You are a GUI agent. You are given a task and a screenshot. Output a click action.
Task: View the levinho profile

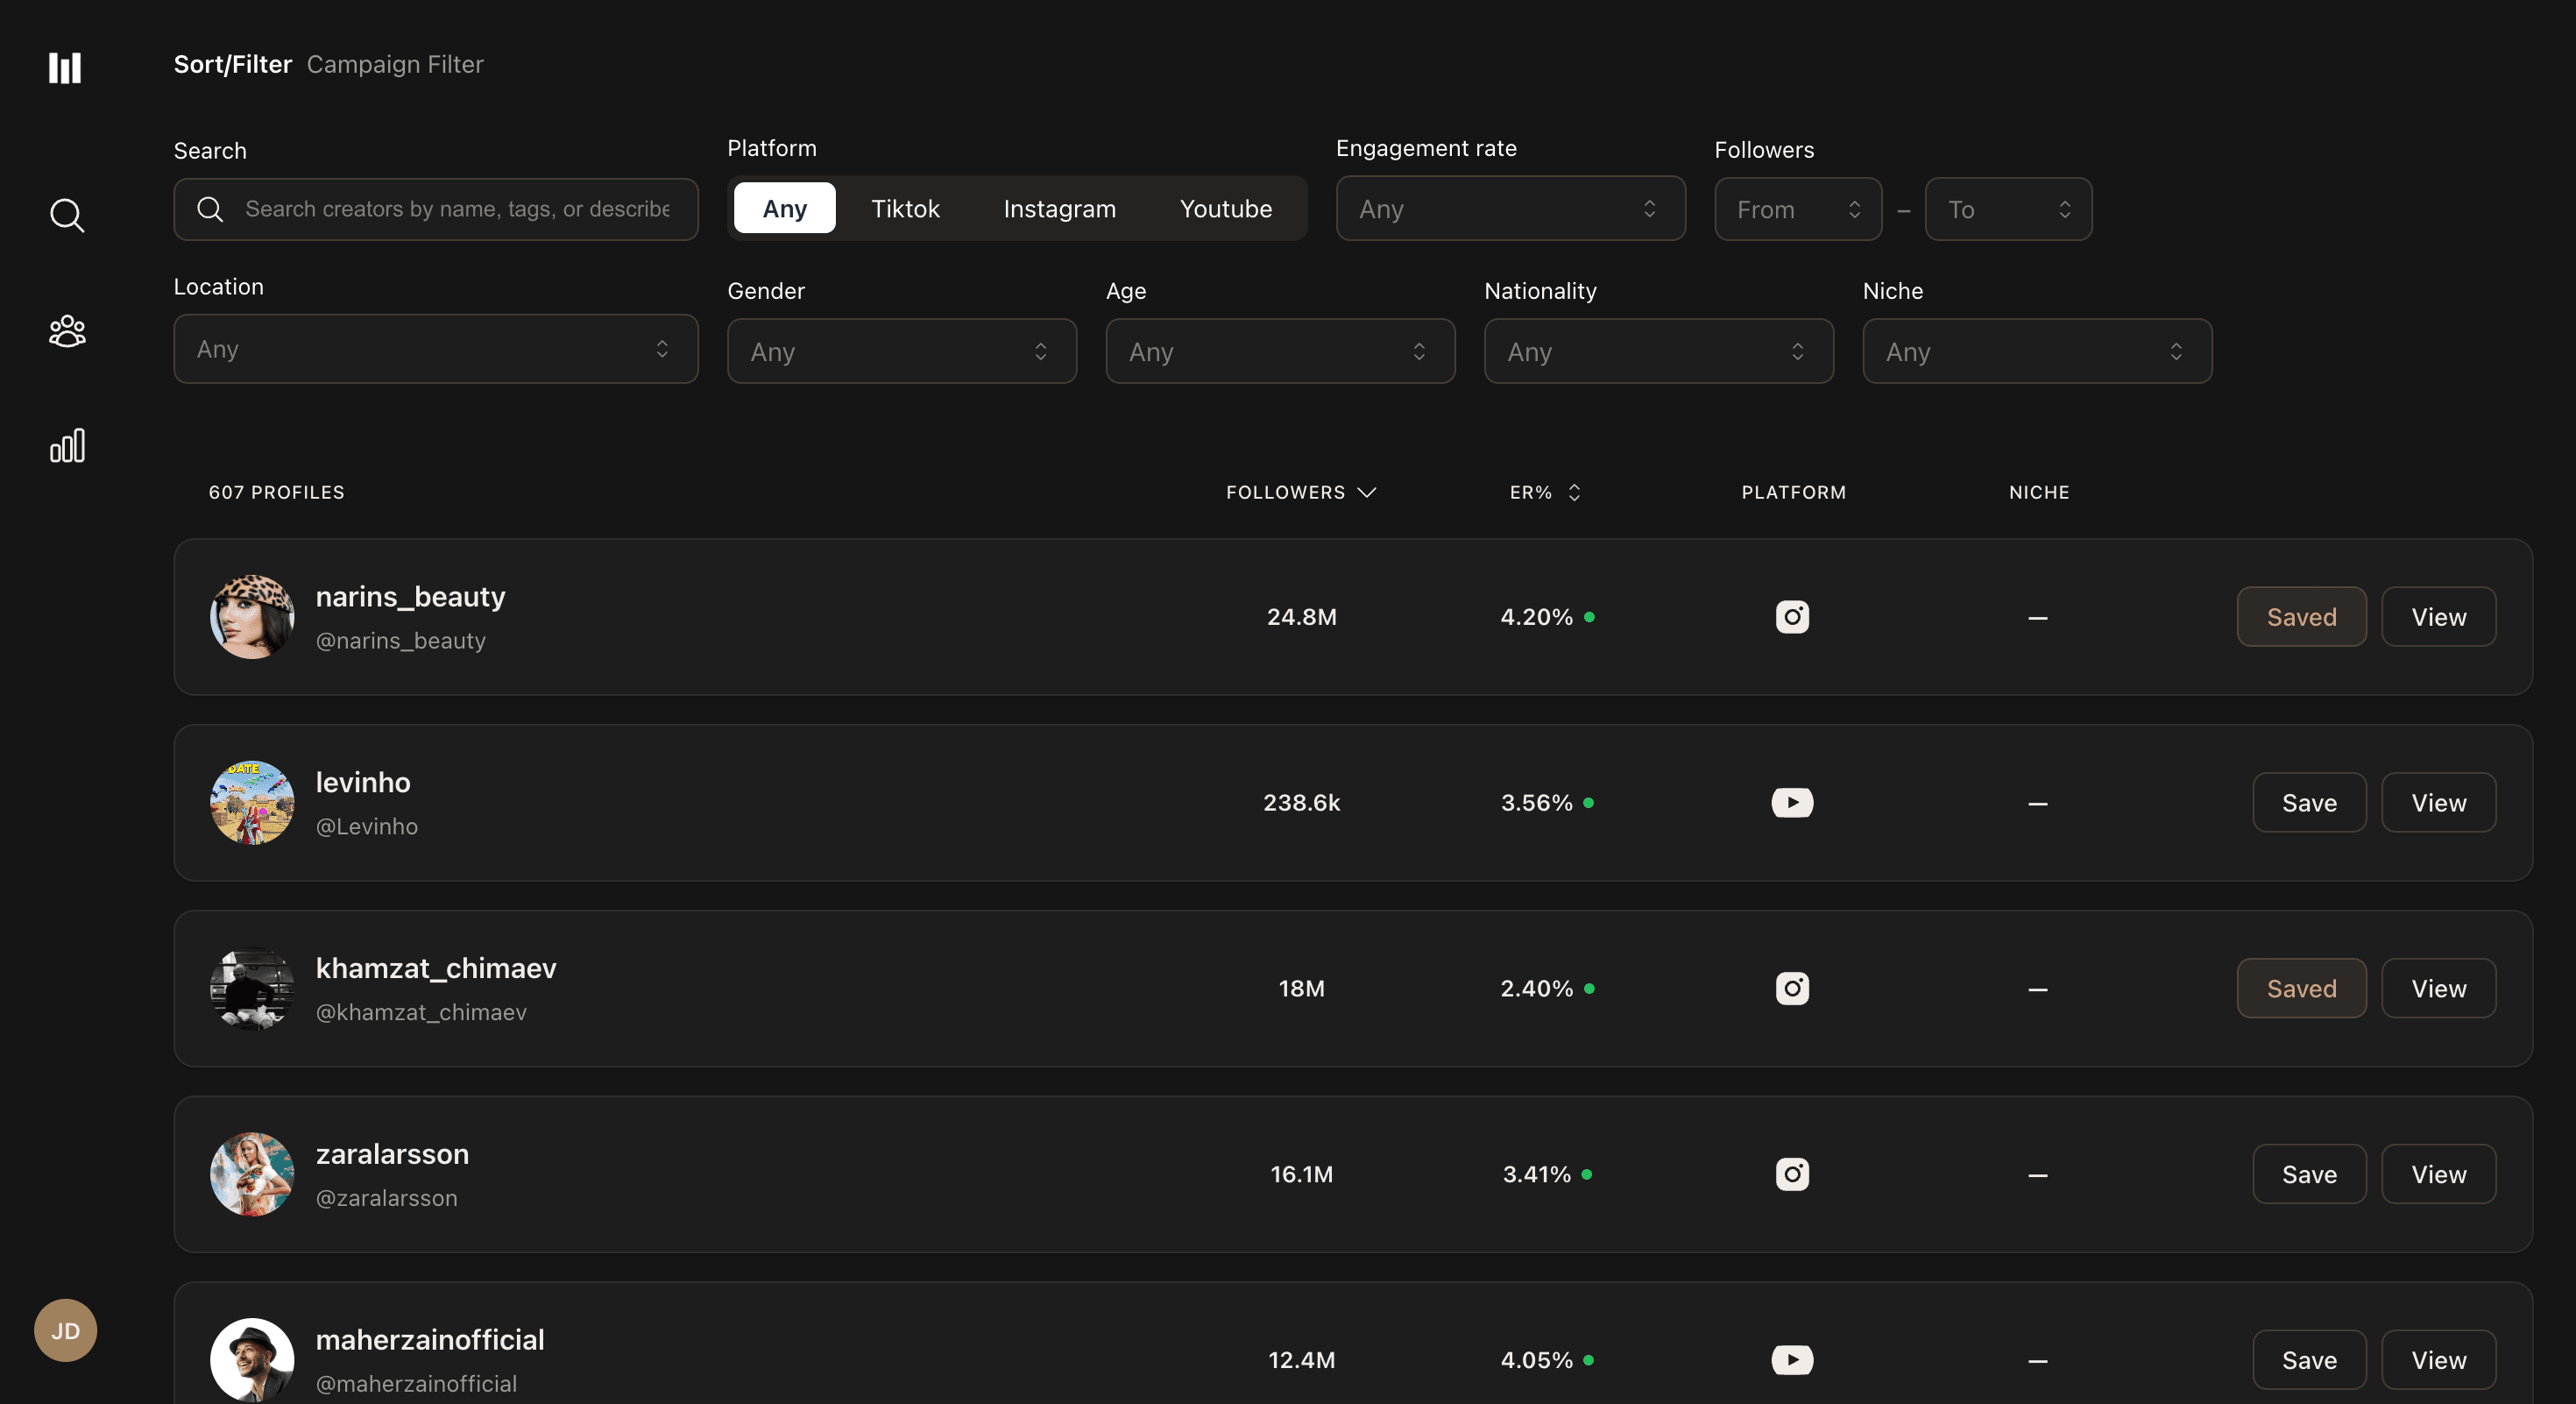pyautogui.click(x=2437, y=803)
